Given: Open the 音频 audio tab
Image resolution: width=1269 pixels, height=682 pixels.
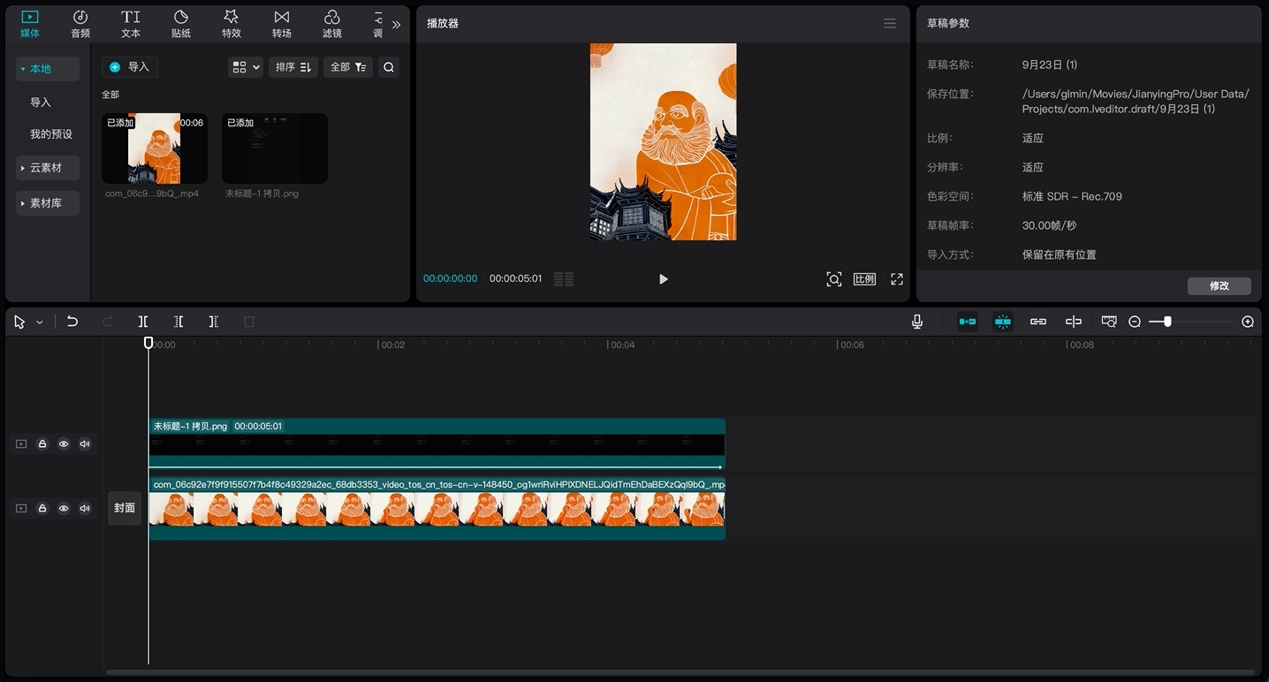Looking at the screenshot, I should coord(80,24).
